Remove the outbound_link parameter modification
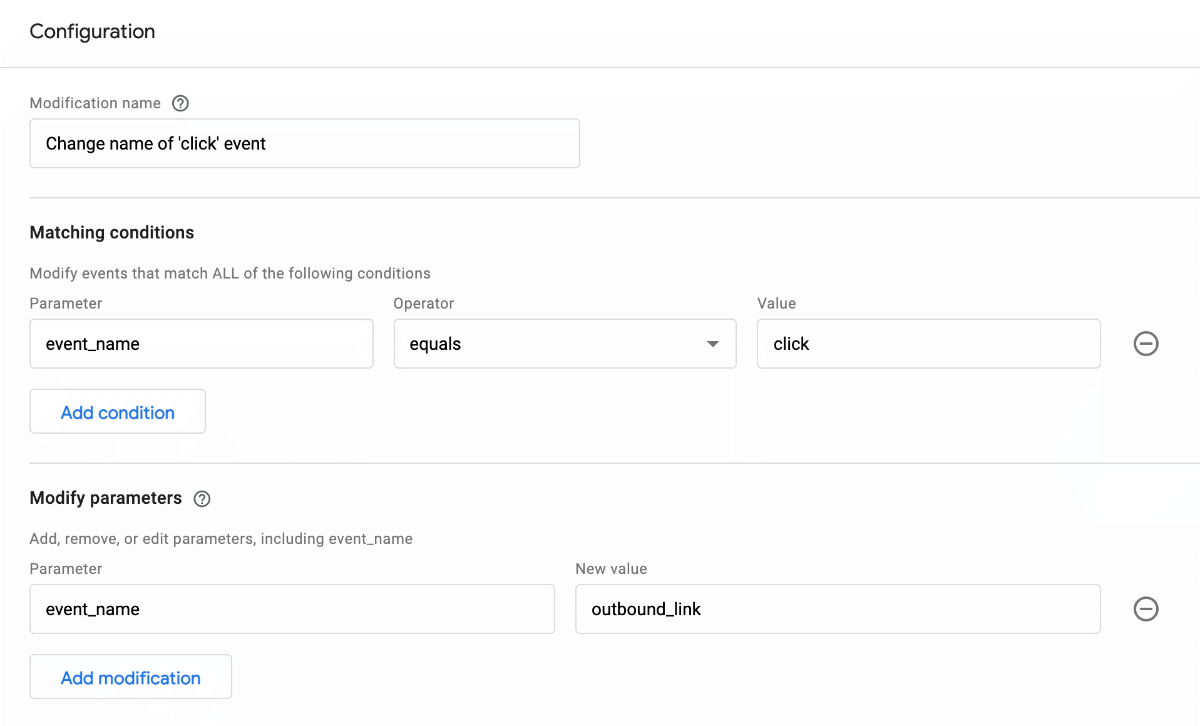Viewport: 1200px width, 726px height. 1146,609
